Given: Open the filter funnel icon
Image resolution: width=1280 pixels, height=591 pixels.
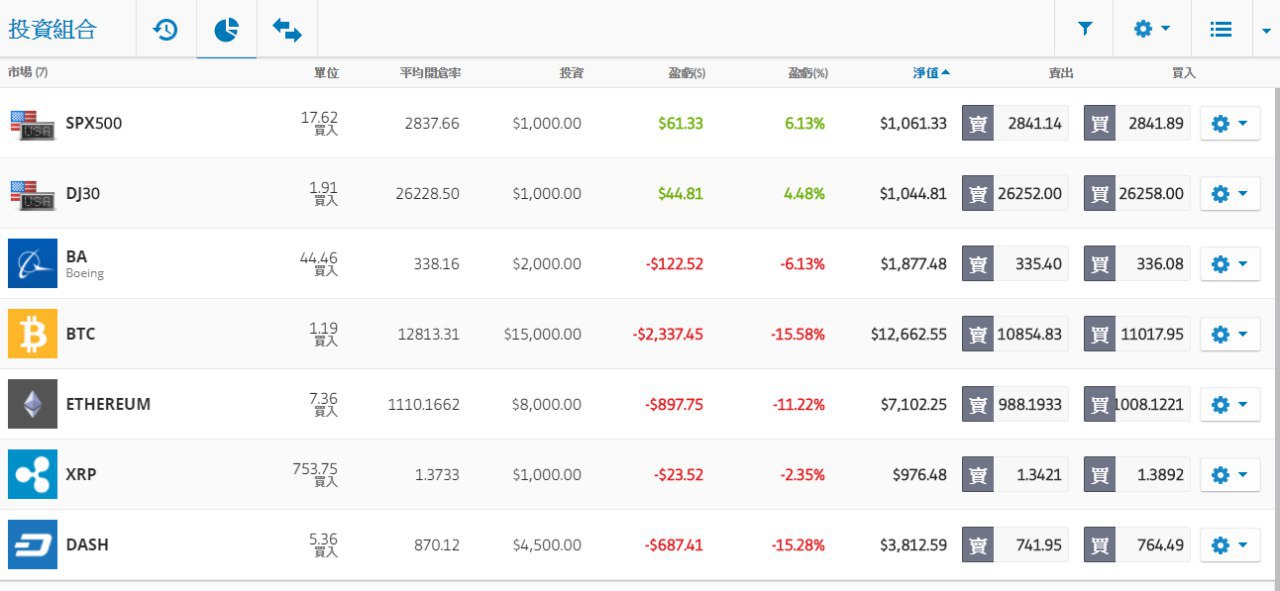Looking at the screenshot, I should click(x=1085, y=30).
